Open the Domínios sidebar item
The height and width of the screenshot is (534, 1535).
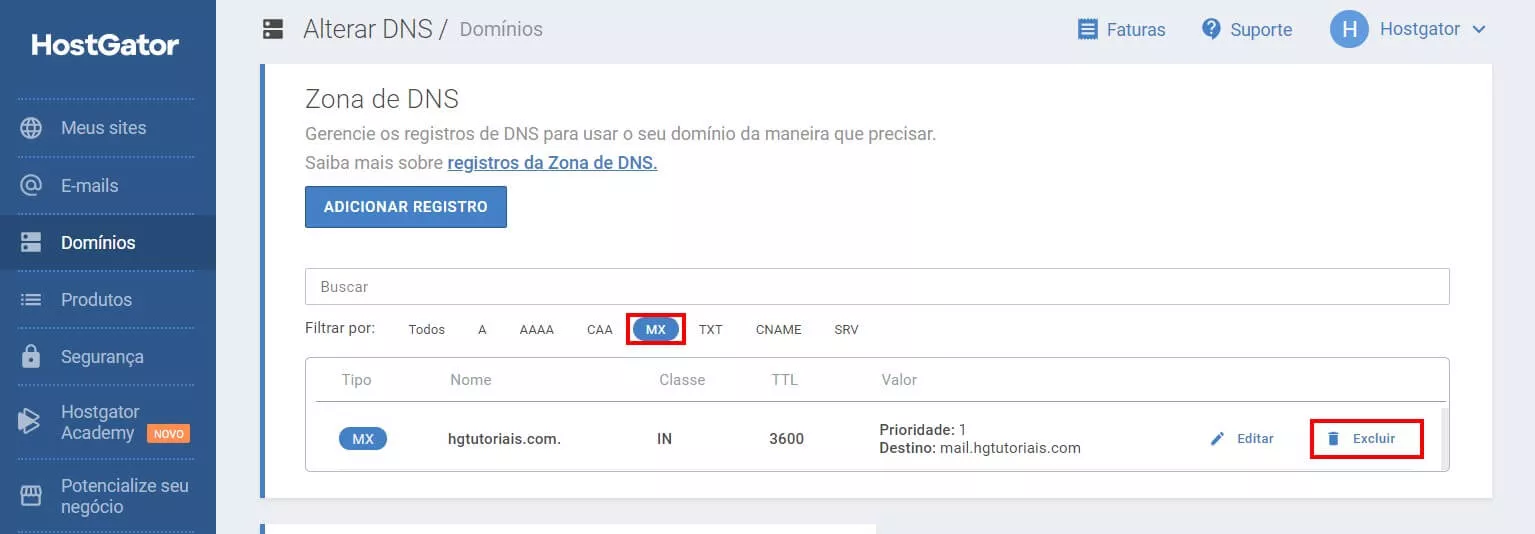coord(107,242)
